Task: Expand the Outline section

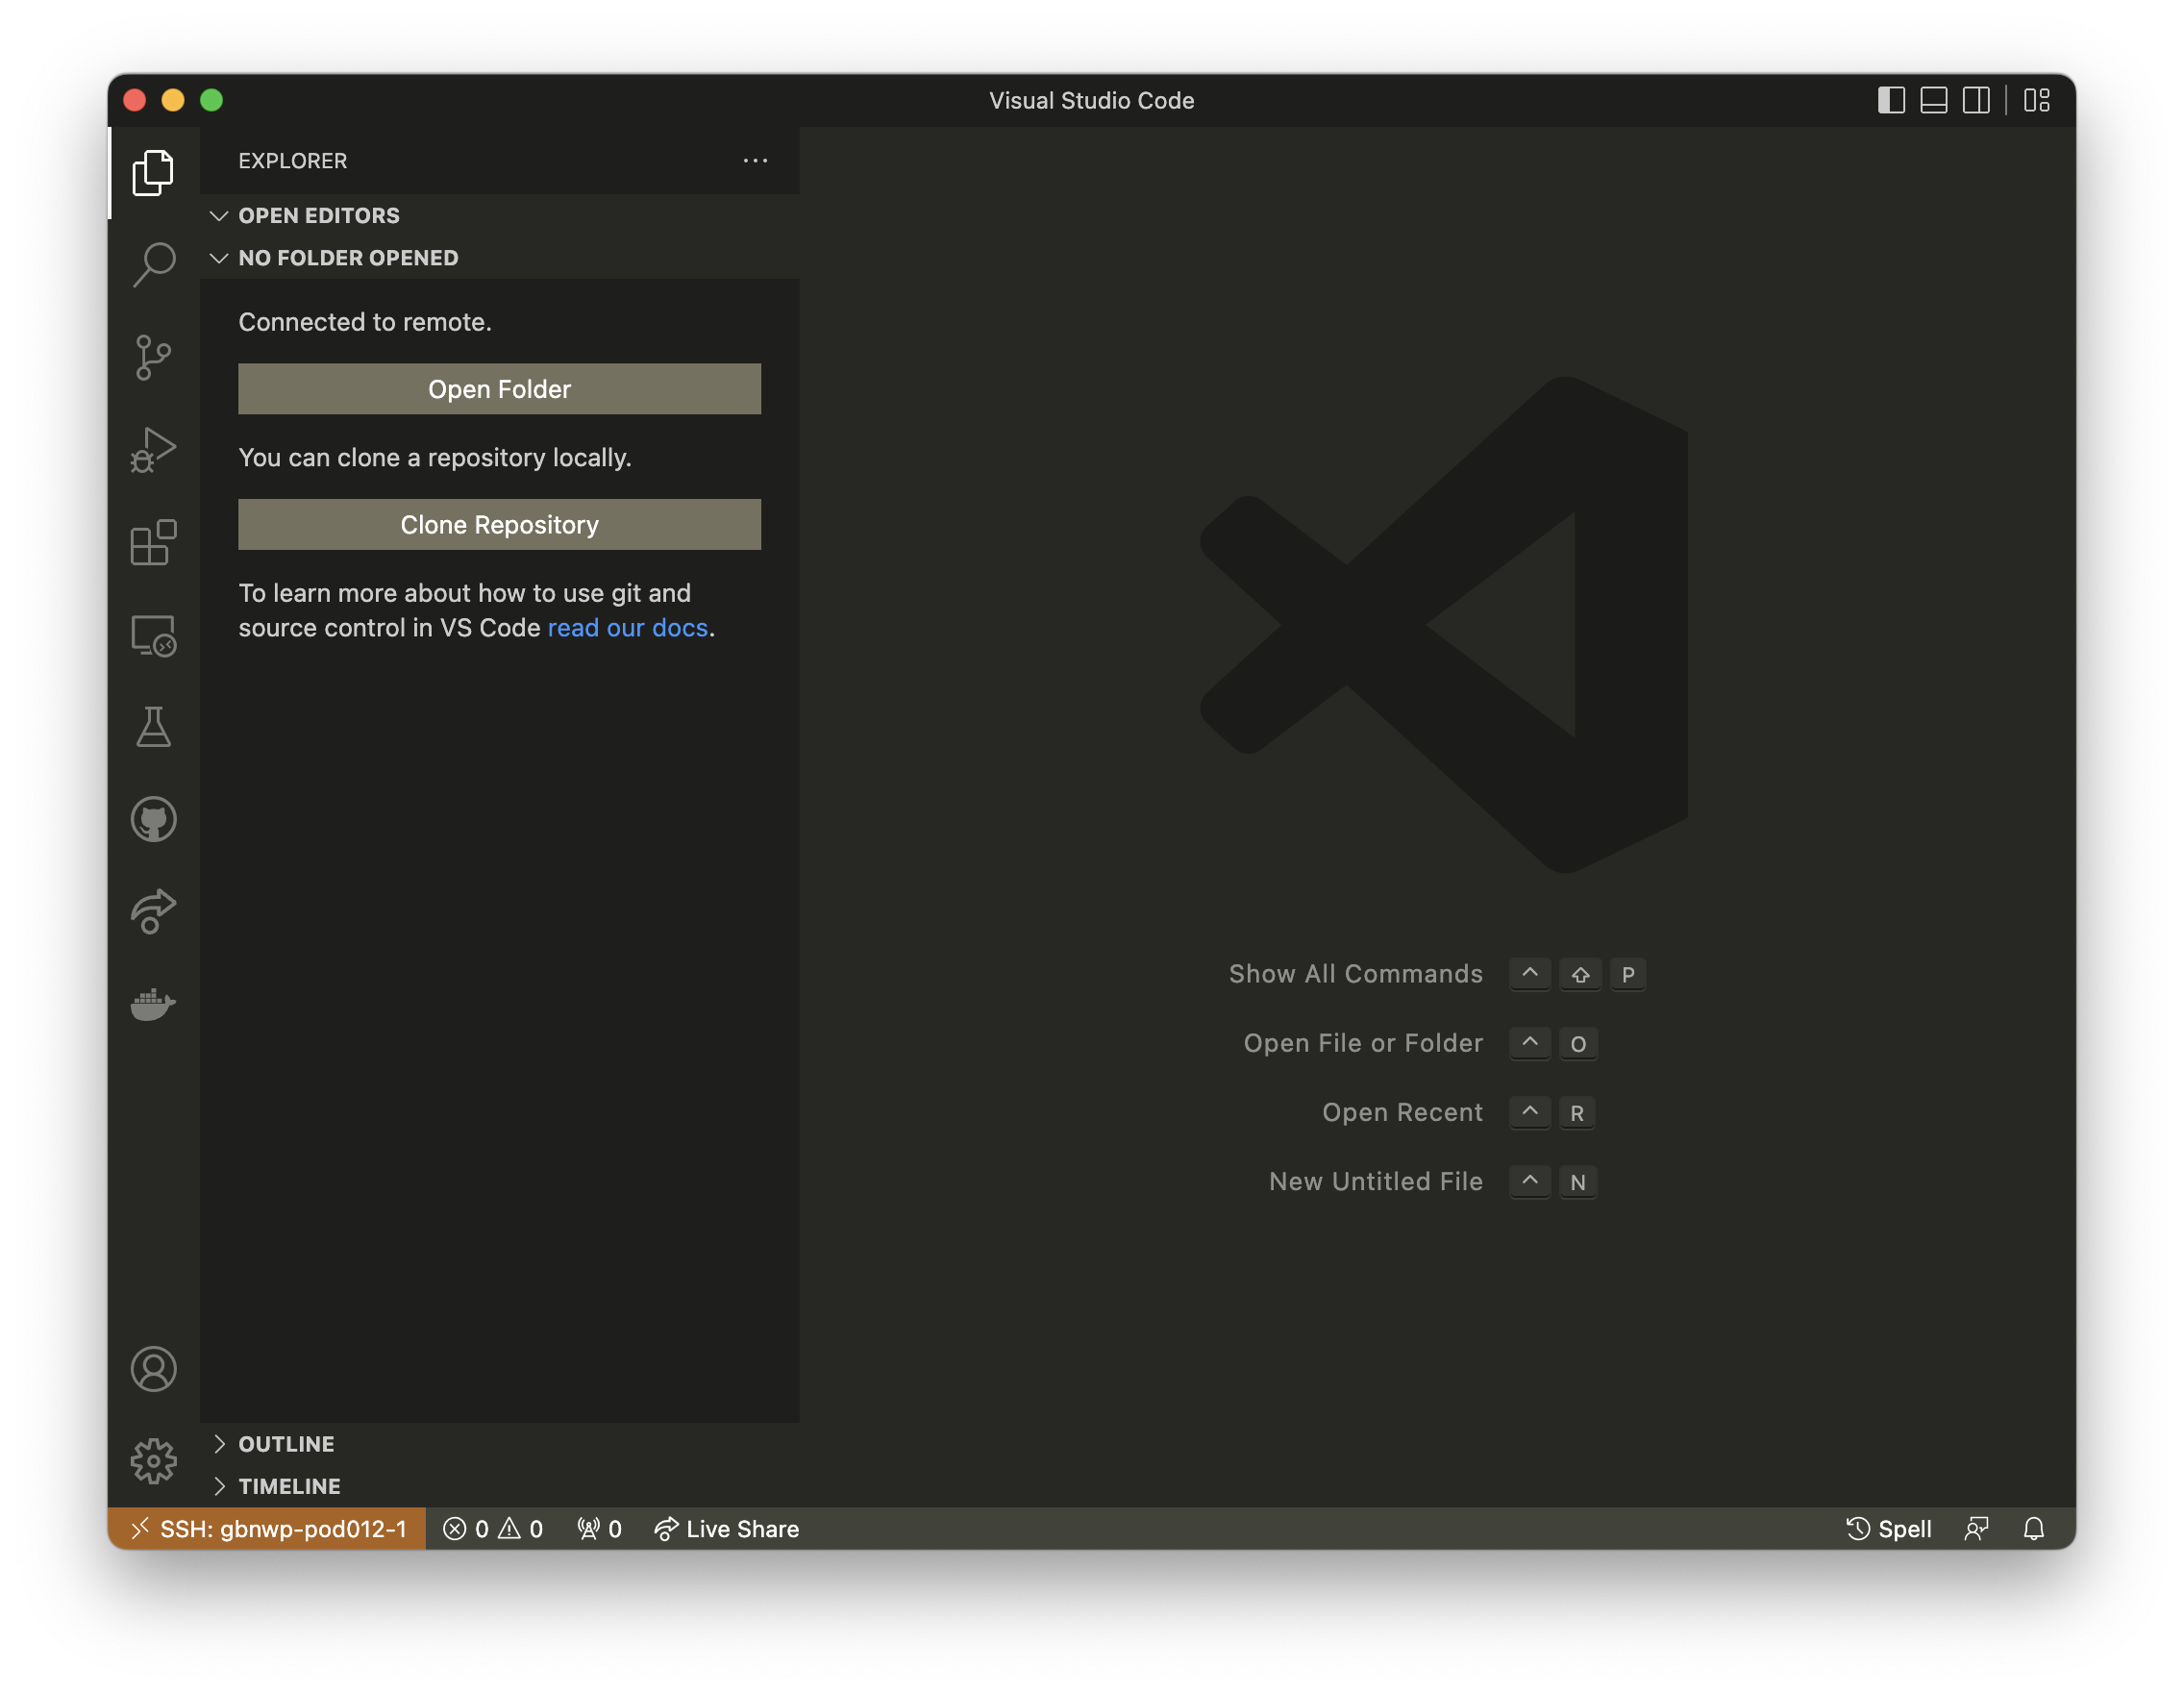Action: (x=500, y=1443)
